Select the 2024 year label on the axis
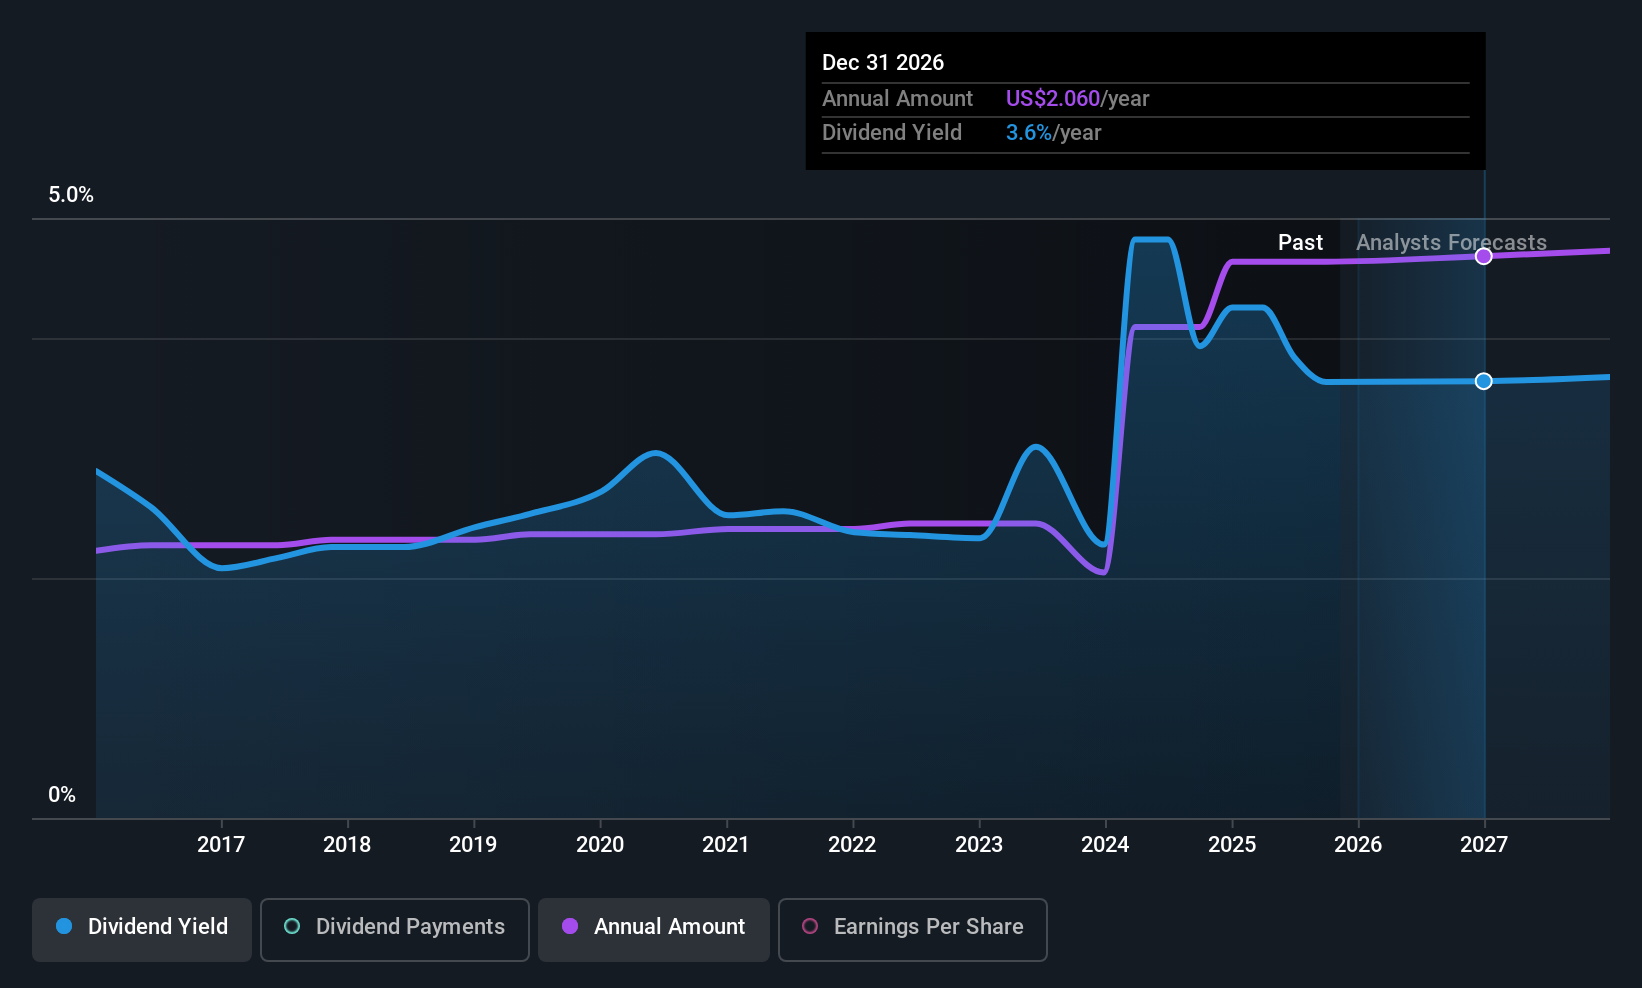 click(x=1105, y=844)
